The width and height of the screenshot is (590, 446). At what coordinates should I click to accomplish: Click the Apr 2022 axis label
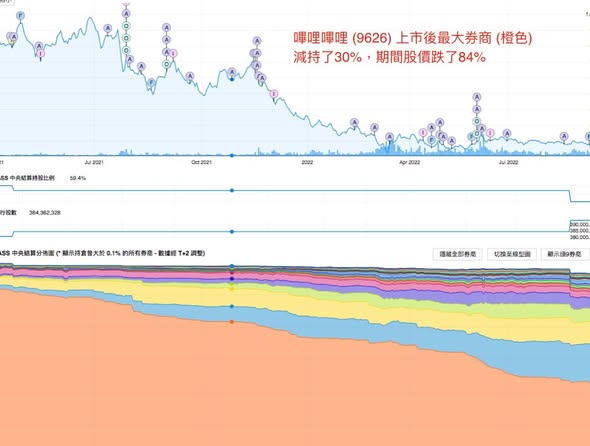tap(410, 162)
